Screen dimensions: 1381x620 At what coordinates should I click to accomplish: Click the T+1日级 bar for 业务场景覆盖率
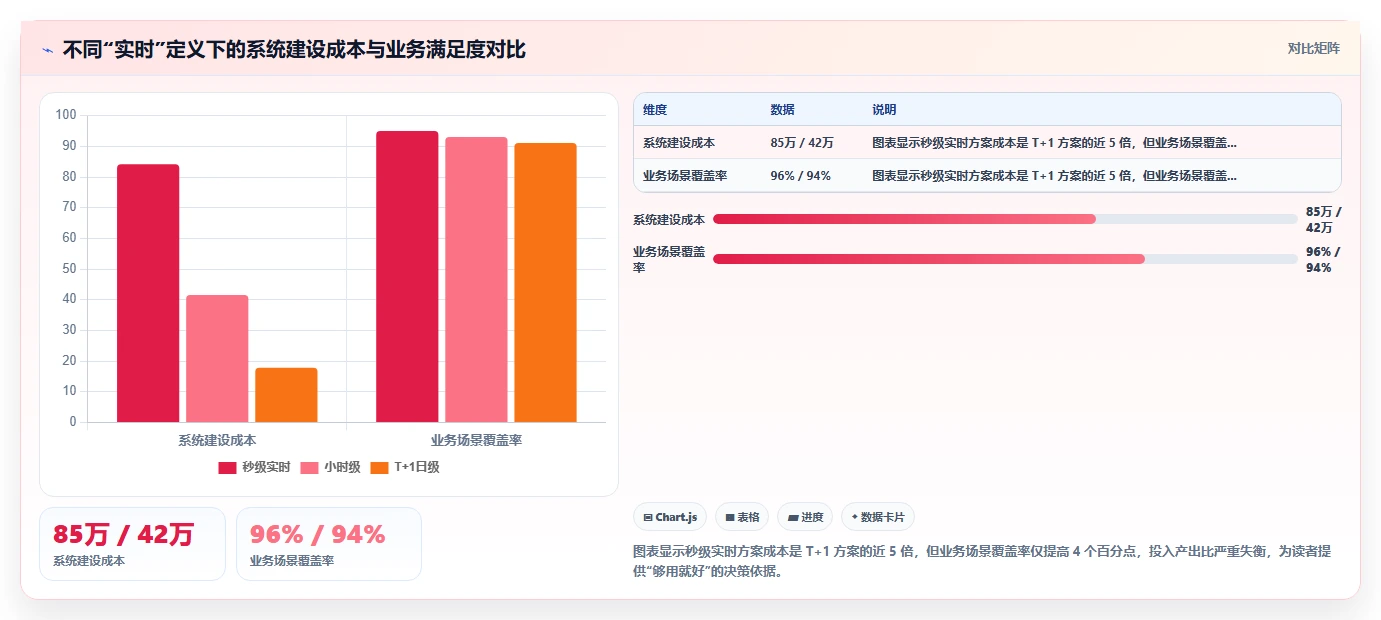tap(545, 282)
